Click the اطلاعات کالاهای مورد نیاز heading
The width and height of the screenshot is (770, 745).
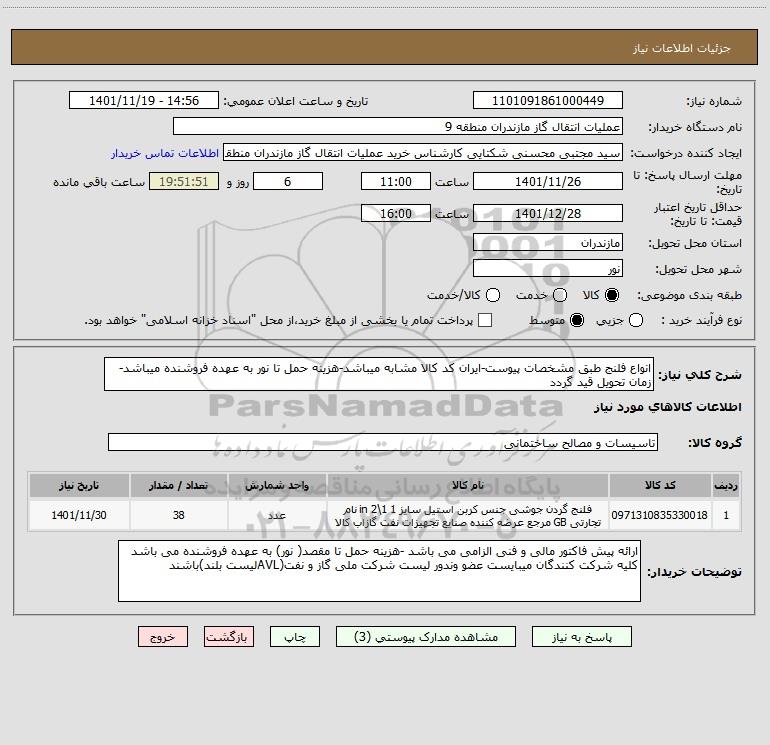(668, 407)
